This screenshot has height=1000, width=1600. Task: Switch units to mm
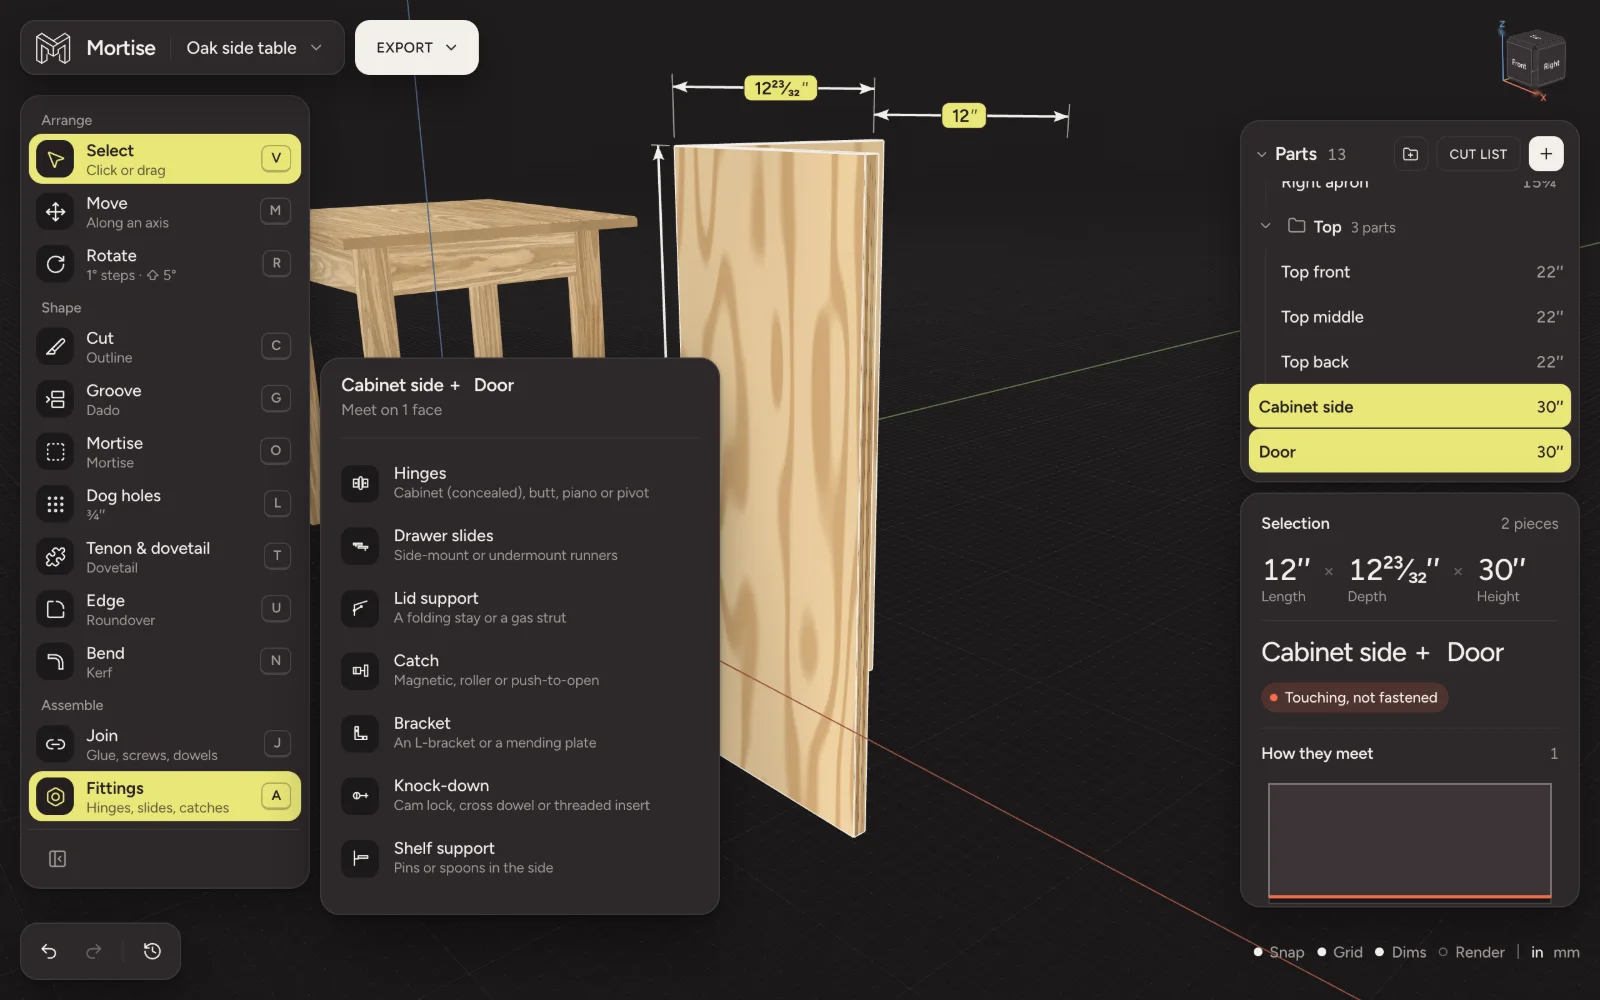coord(1566,952)
